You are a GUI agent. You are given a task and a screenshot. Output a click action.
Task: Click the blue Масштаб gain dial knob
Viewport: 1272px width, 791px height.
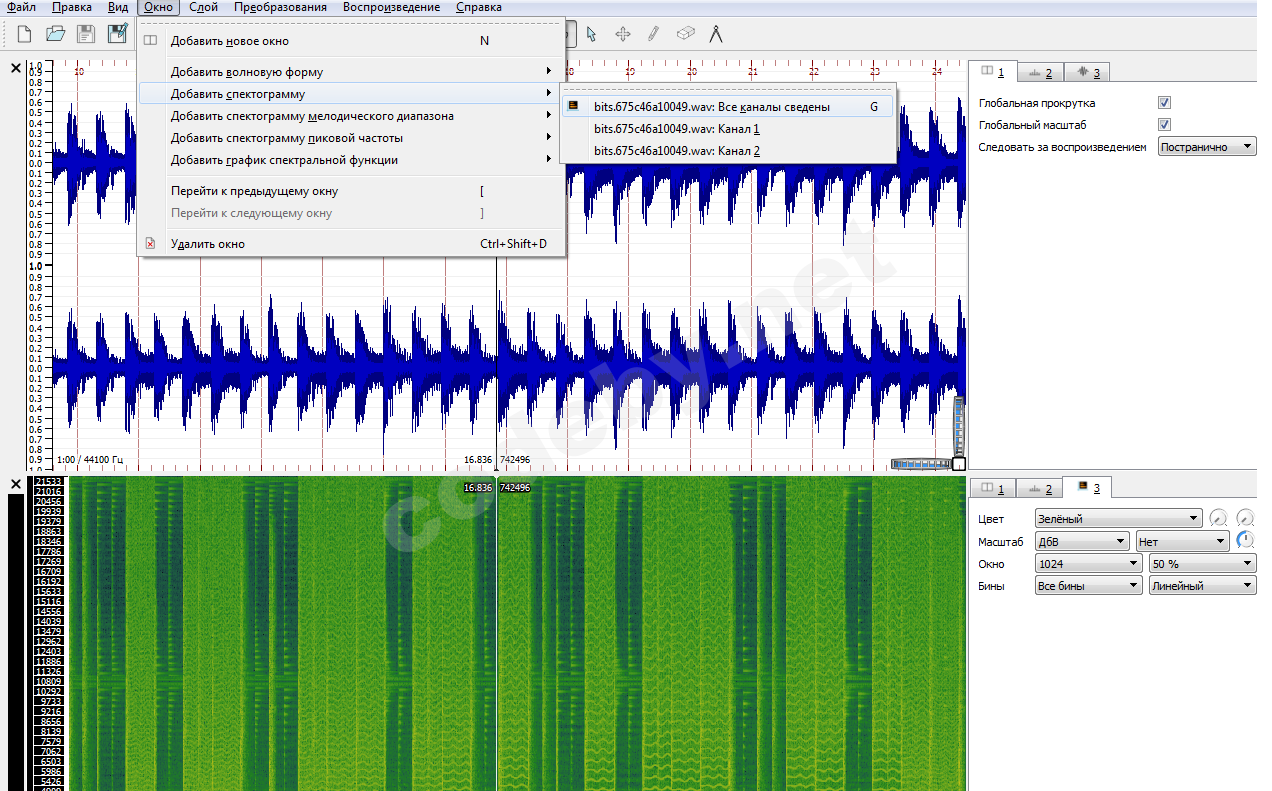(1245, 541)
